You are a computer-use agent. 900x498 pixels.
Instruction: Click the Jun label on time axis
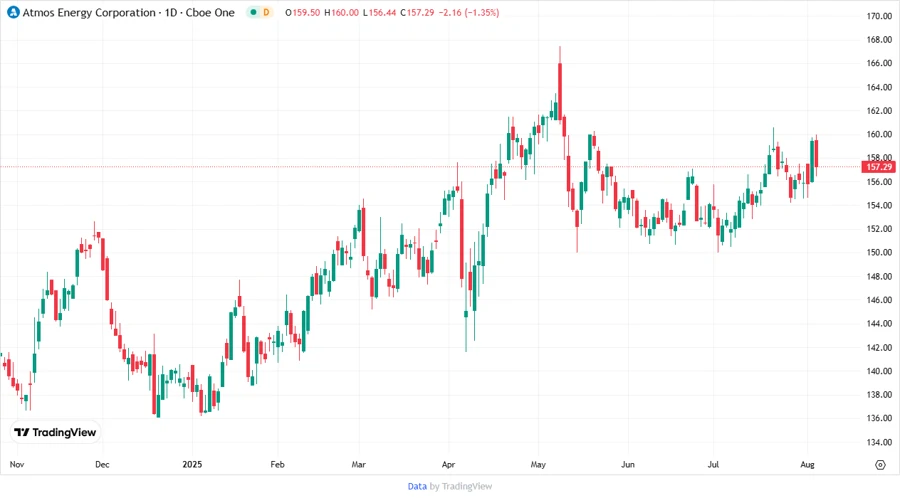pos(628,464)
